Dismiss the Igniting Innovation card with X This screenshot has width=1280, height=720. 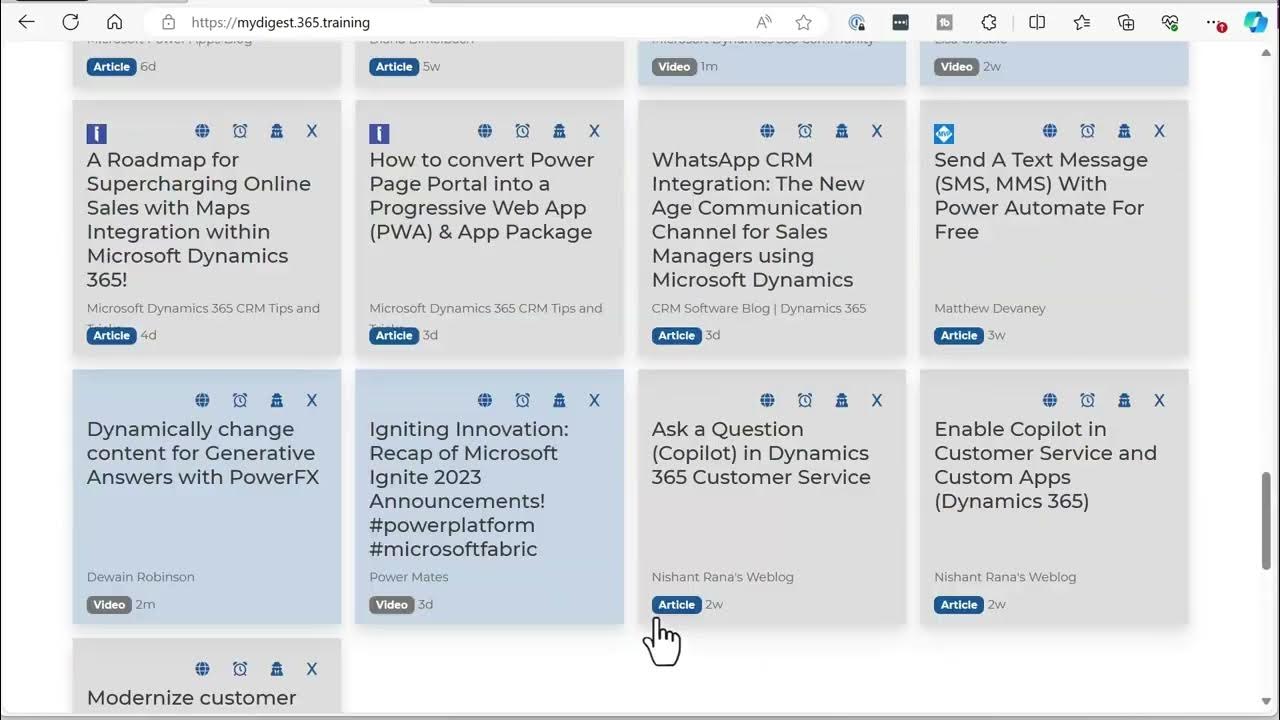594,400
